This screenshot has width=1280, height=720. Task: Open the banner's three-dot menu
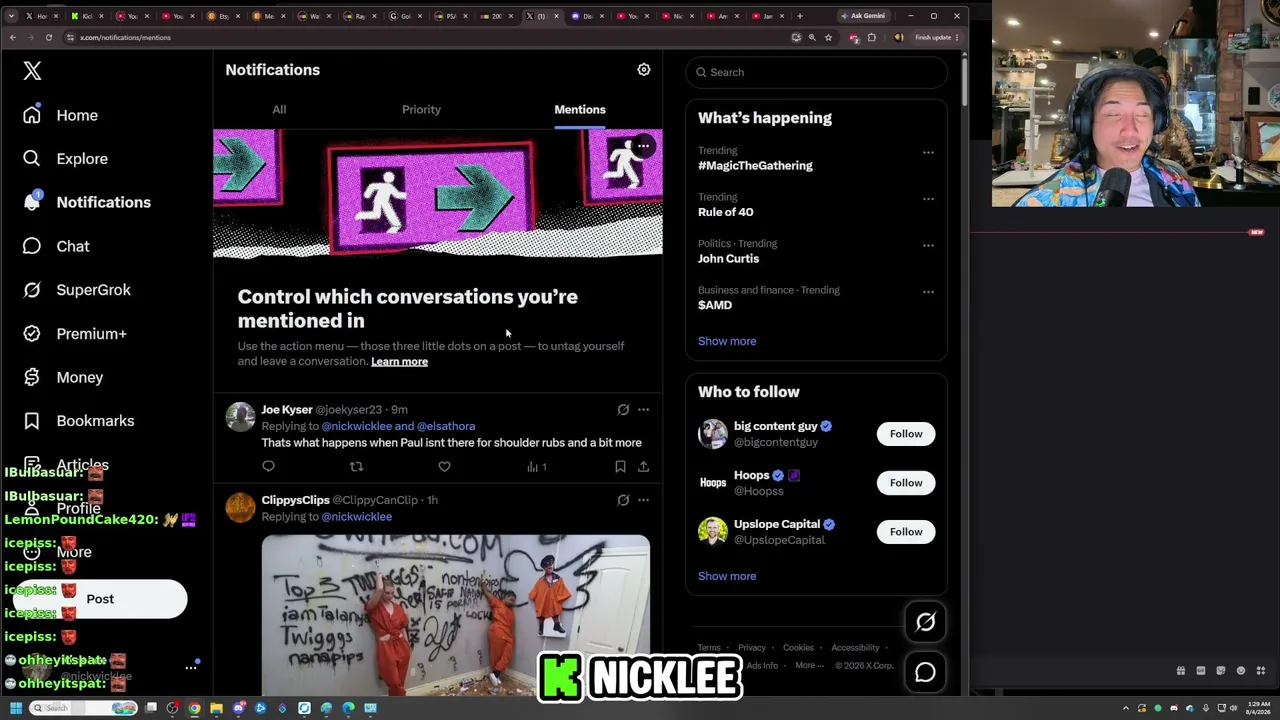click(644, 146)
